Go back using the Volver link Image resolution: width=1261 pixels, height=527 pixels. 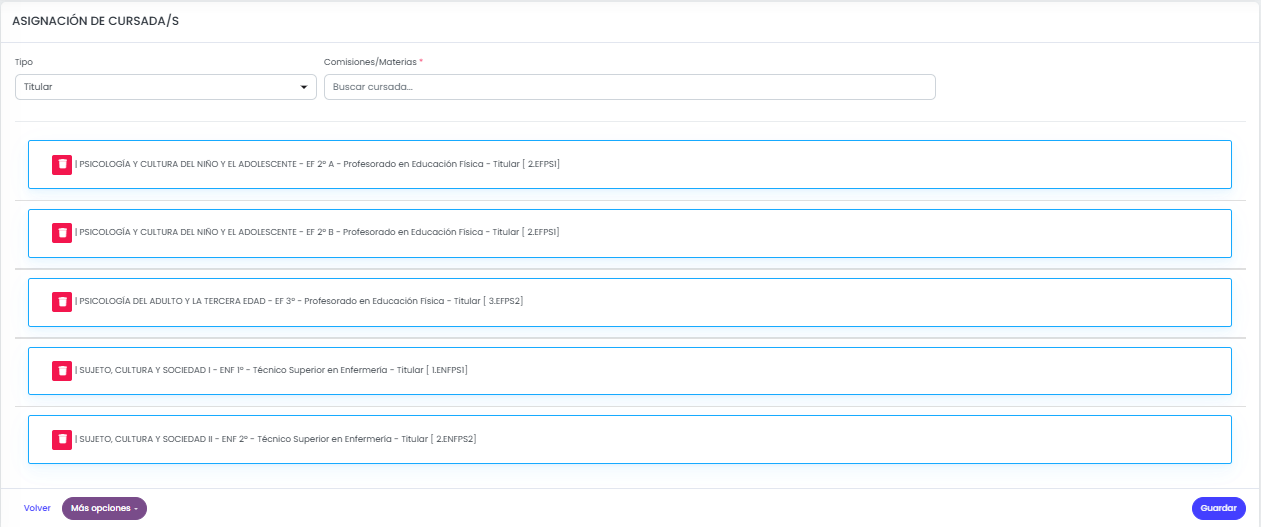coord(37,508)
